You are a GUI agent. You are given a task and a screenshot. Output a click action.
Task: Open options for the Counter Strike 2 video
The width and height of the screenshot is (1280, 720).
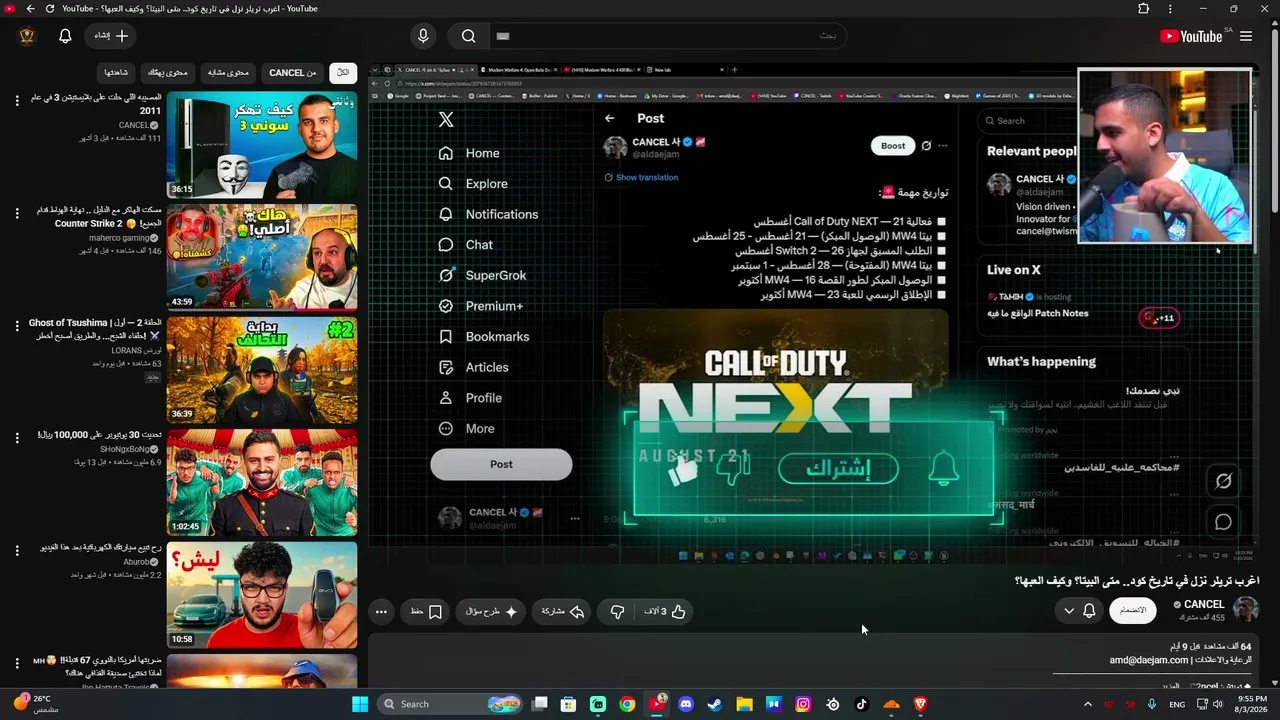17,213
